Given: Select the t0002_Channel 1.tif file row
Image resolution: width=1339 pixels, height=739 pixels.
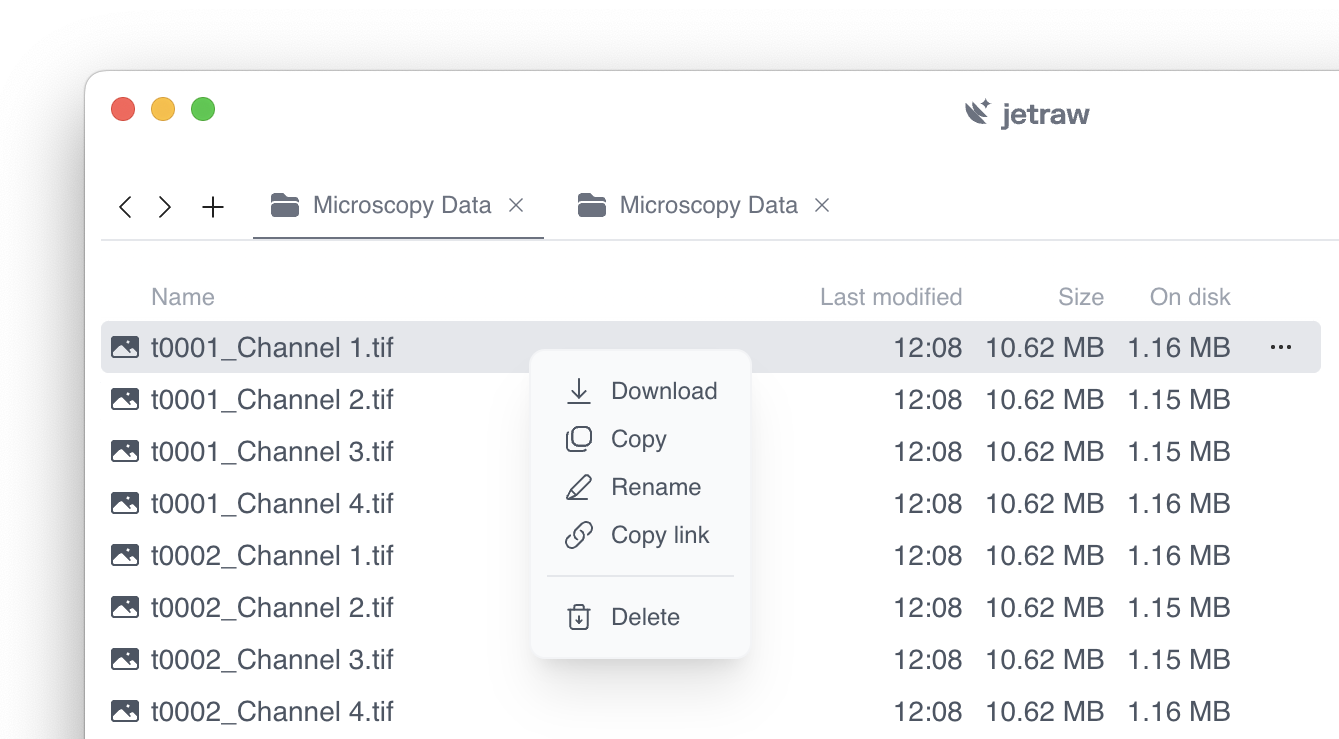Looking at the screenshot, I should coord(272,555).
